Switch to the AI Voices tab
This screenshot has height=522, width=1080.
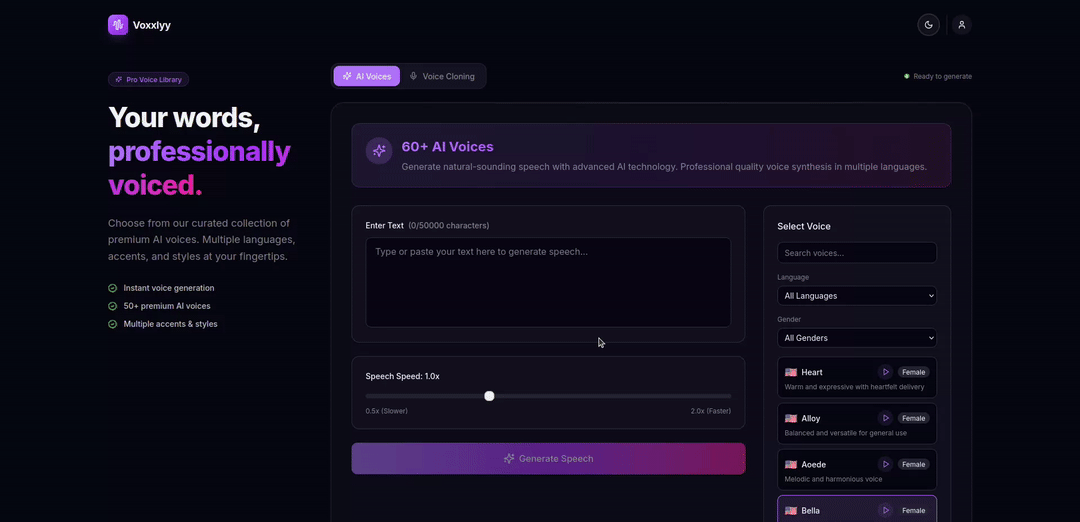coord(367,76)
